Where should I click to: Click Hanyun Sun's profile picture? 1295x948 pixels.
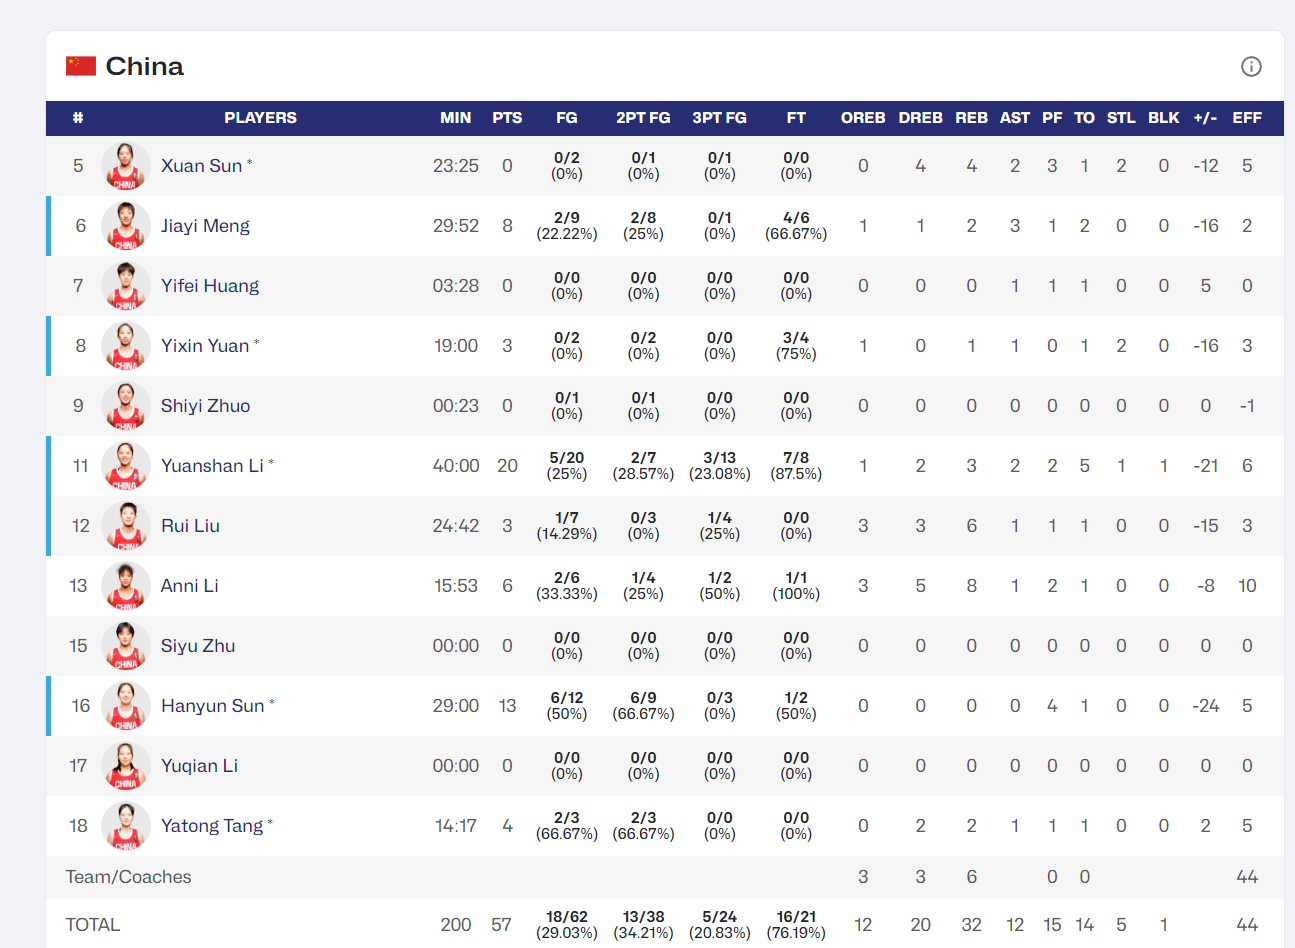pos(126,706)
